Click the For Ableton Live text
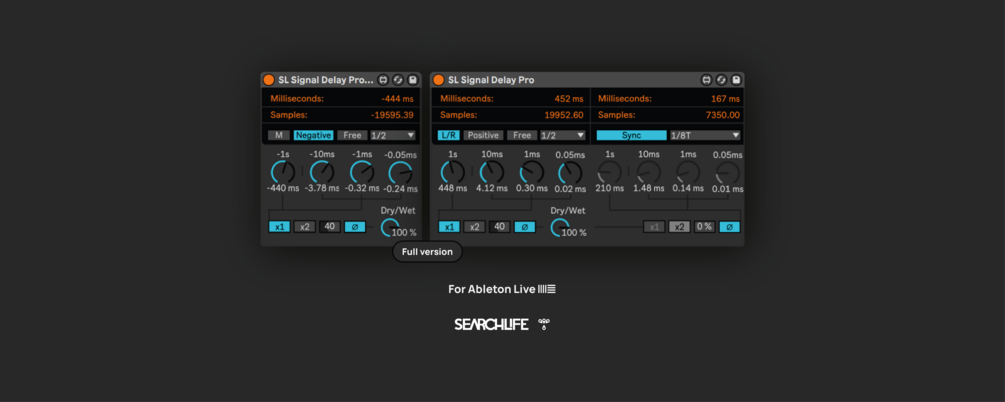The width and height of the screenshot is (1005, 402). [x=492, y=289]
